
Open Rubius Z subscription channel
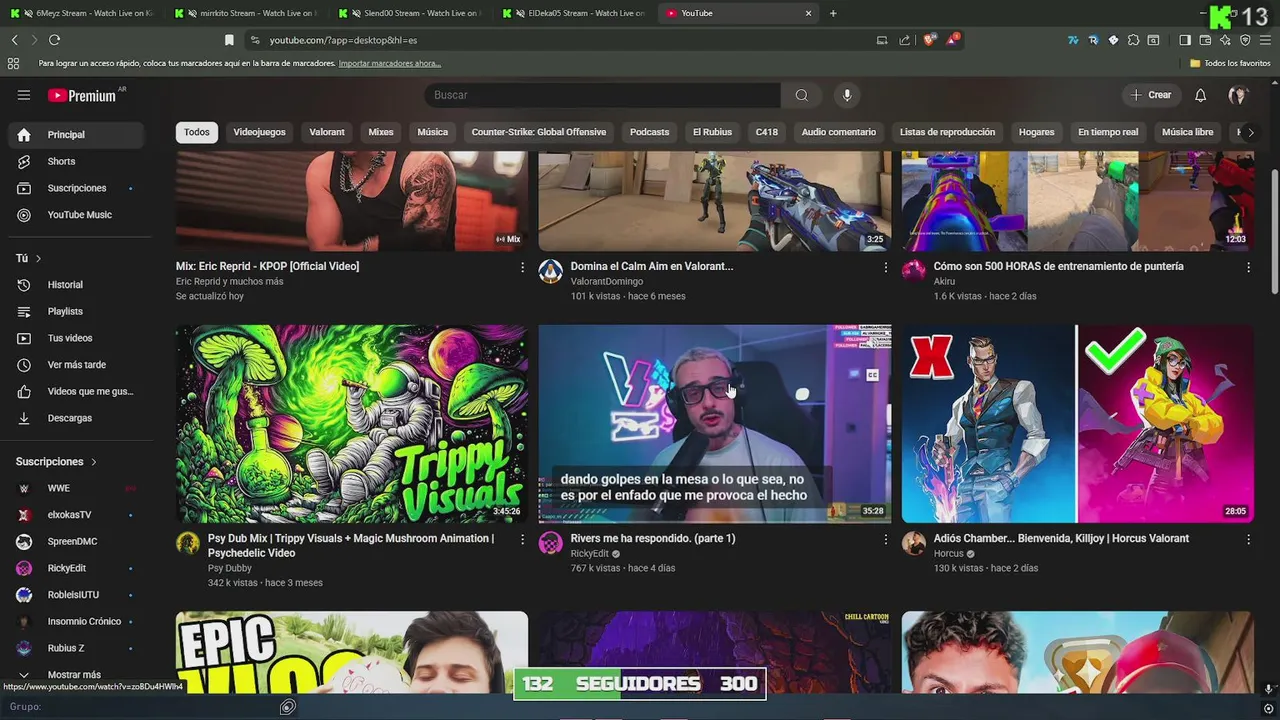(76, 648)
